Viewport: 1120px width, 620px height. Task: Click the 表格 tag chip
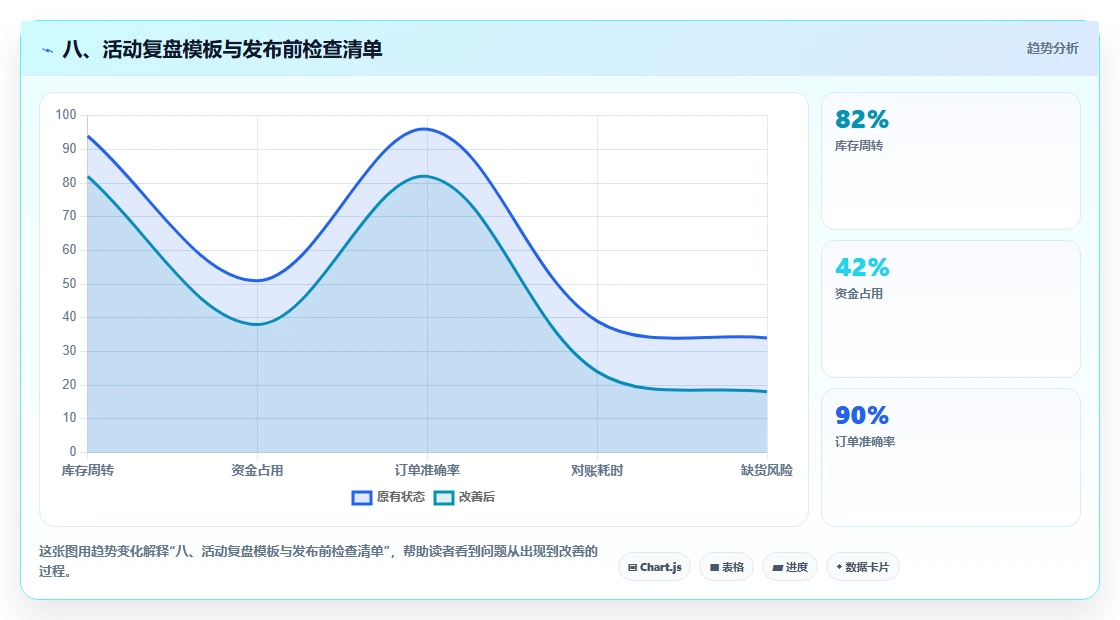726,567
